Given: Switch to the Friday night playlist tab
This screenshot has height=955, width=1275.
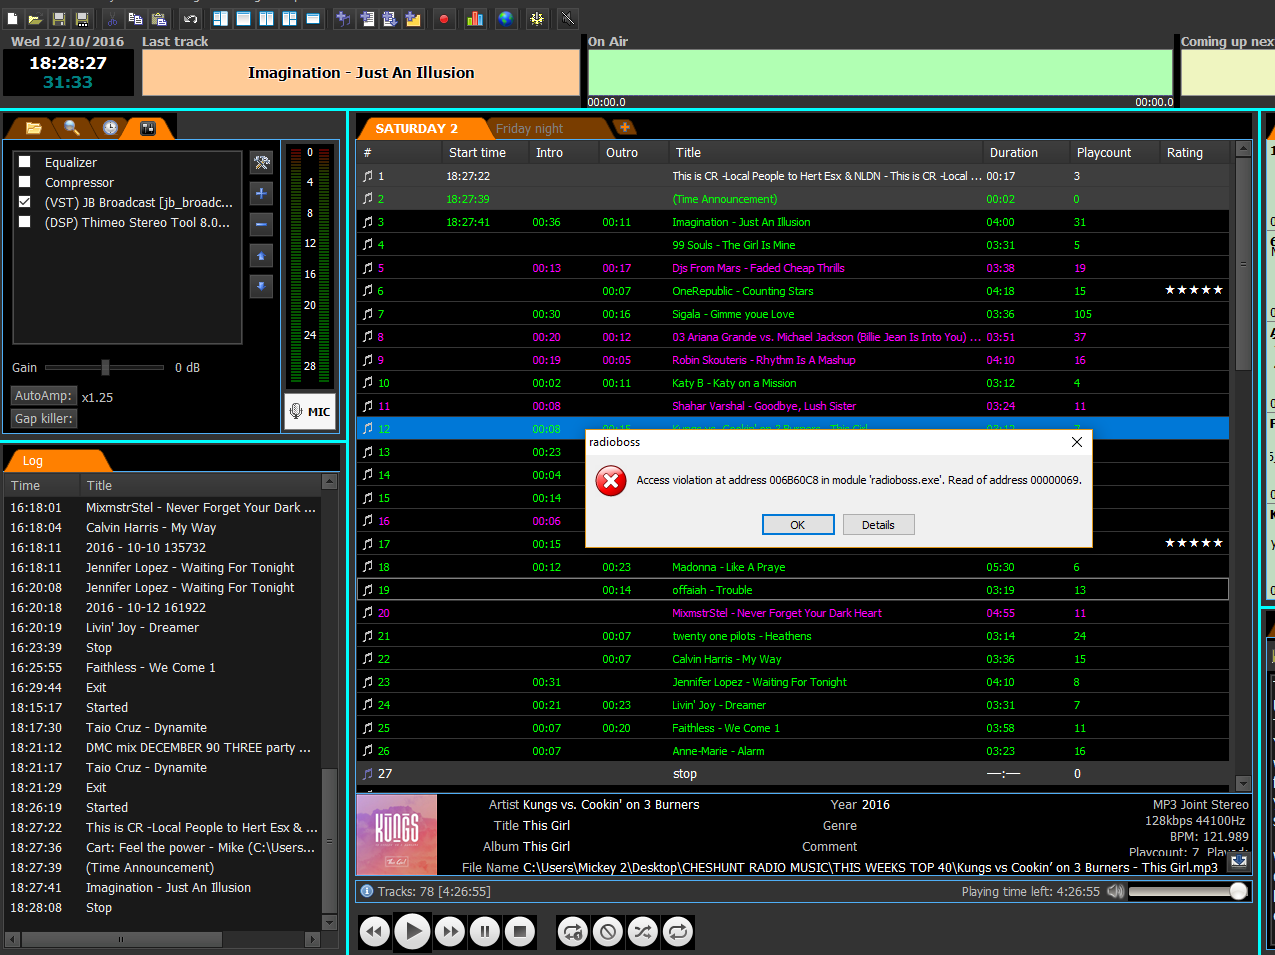Looking at the screenshot, I should coord(530,128).
